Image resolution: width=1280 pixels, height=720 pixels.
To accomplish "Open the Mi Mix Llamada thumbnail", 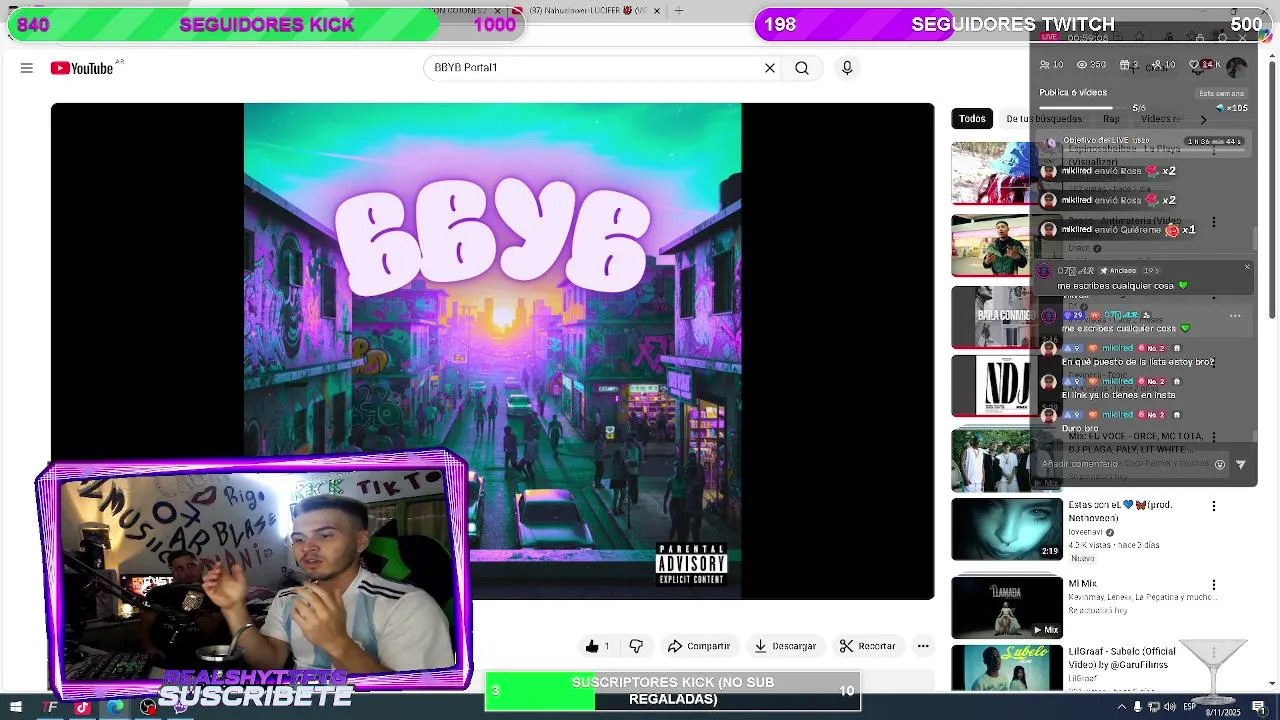I will pyautogui.click(x=1006, y=607).
